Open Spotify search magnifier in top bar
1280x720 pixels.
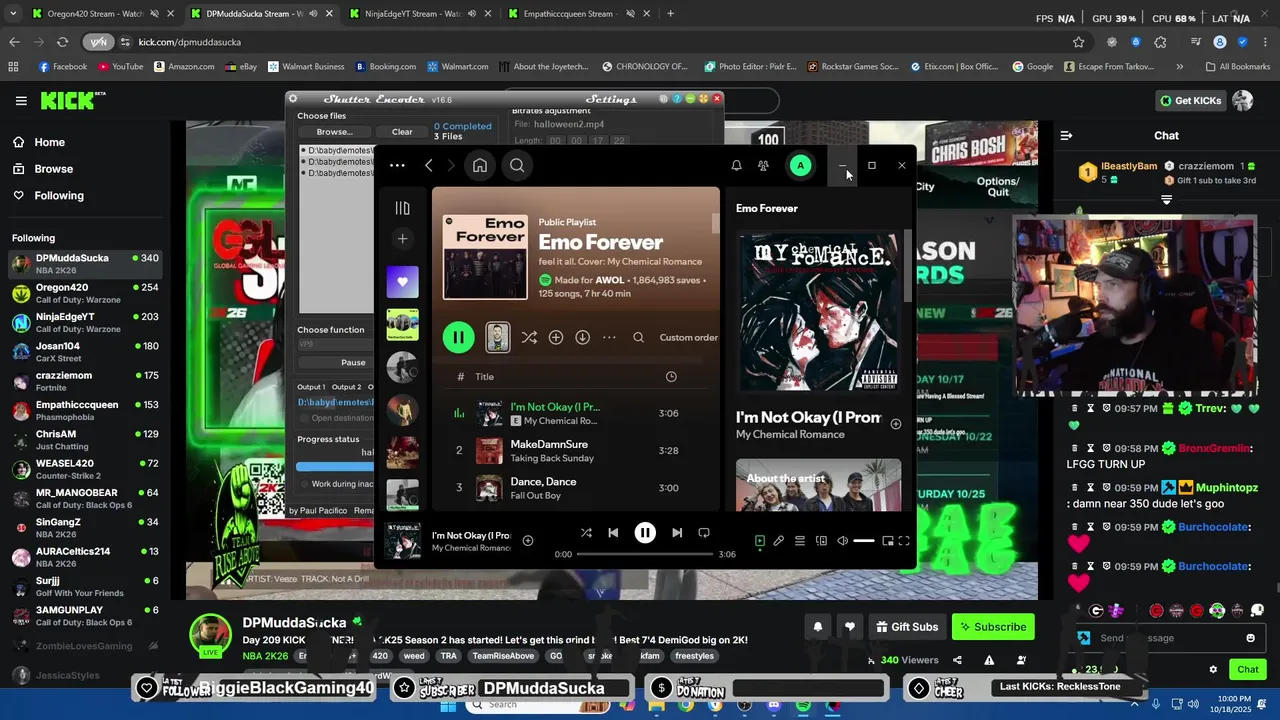[517, 166]
